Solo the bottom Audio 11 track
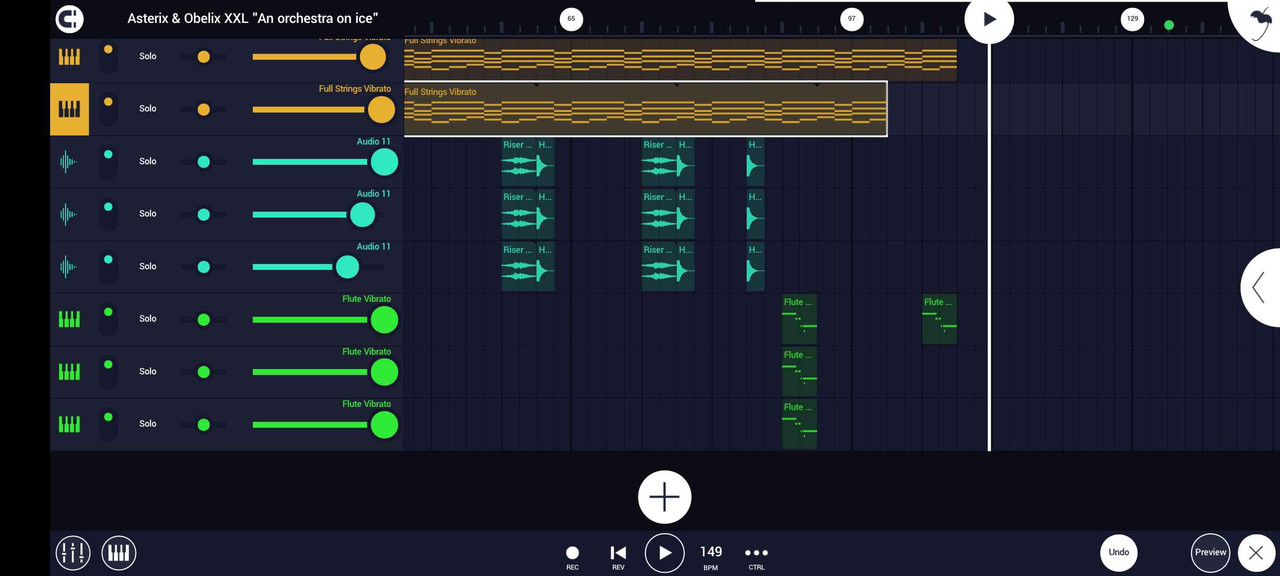This screenshot has height=576, width=1280. (148, 266)
